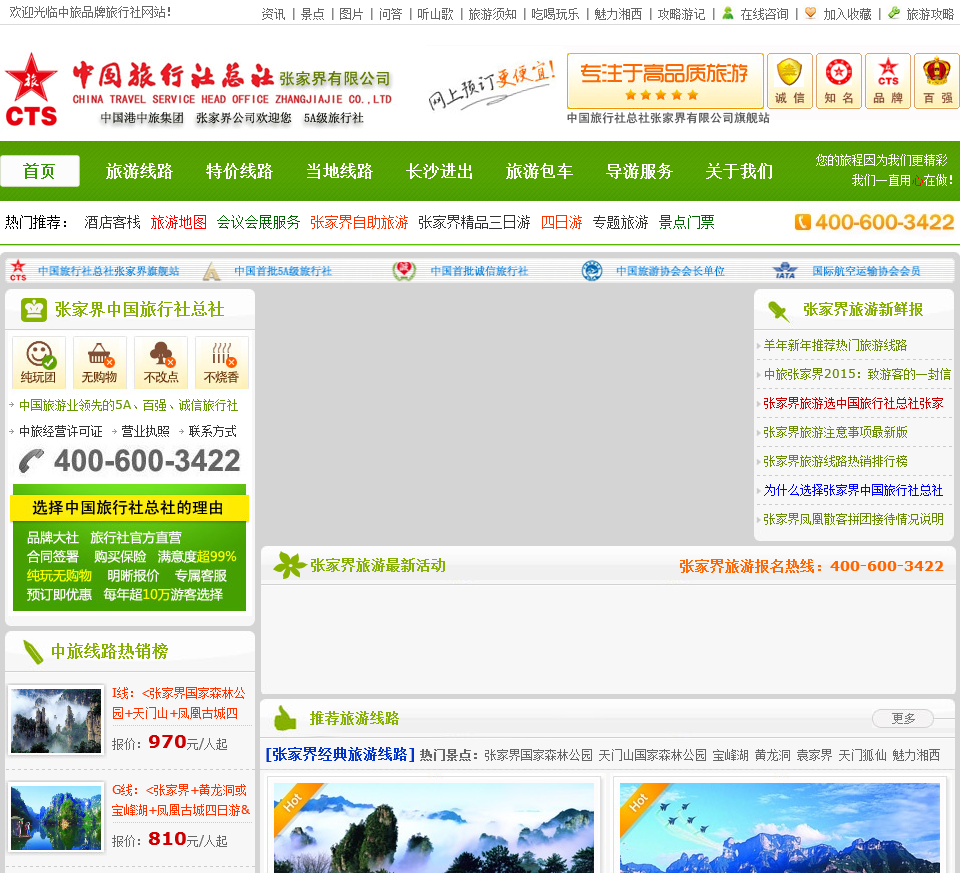
Task: Click the IATA logo icon
Action: pyautogui.click(x=785, y=271)
